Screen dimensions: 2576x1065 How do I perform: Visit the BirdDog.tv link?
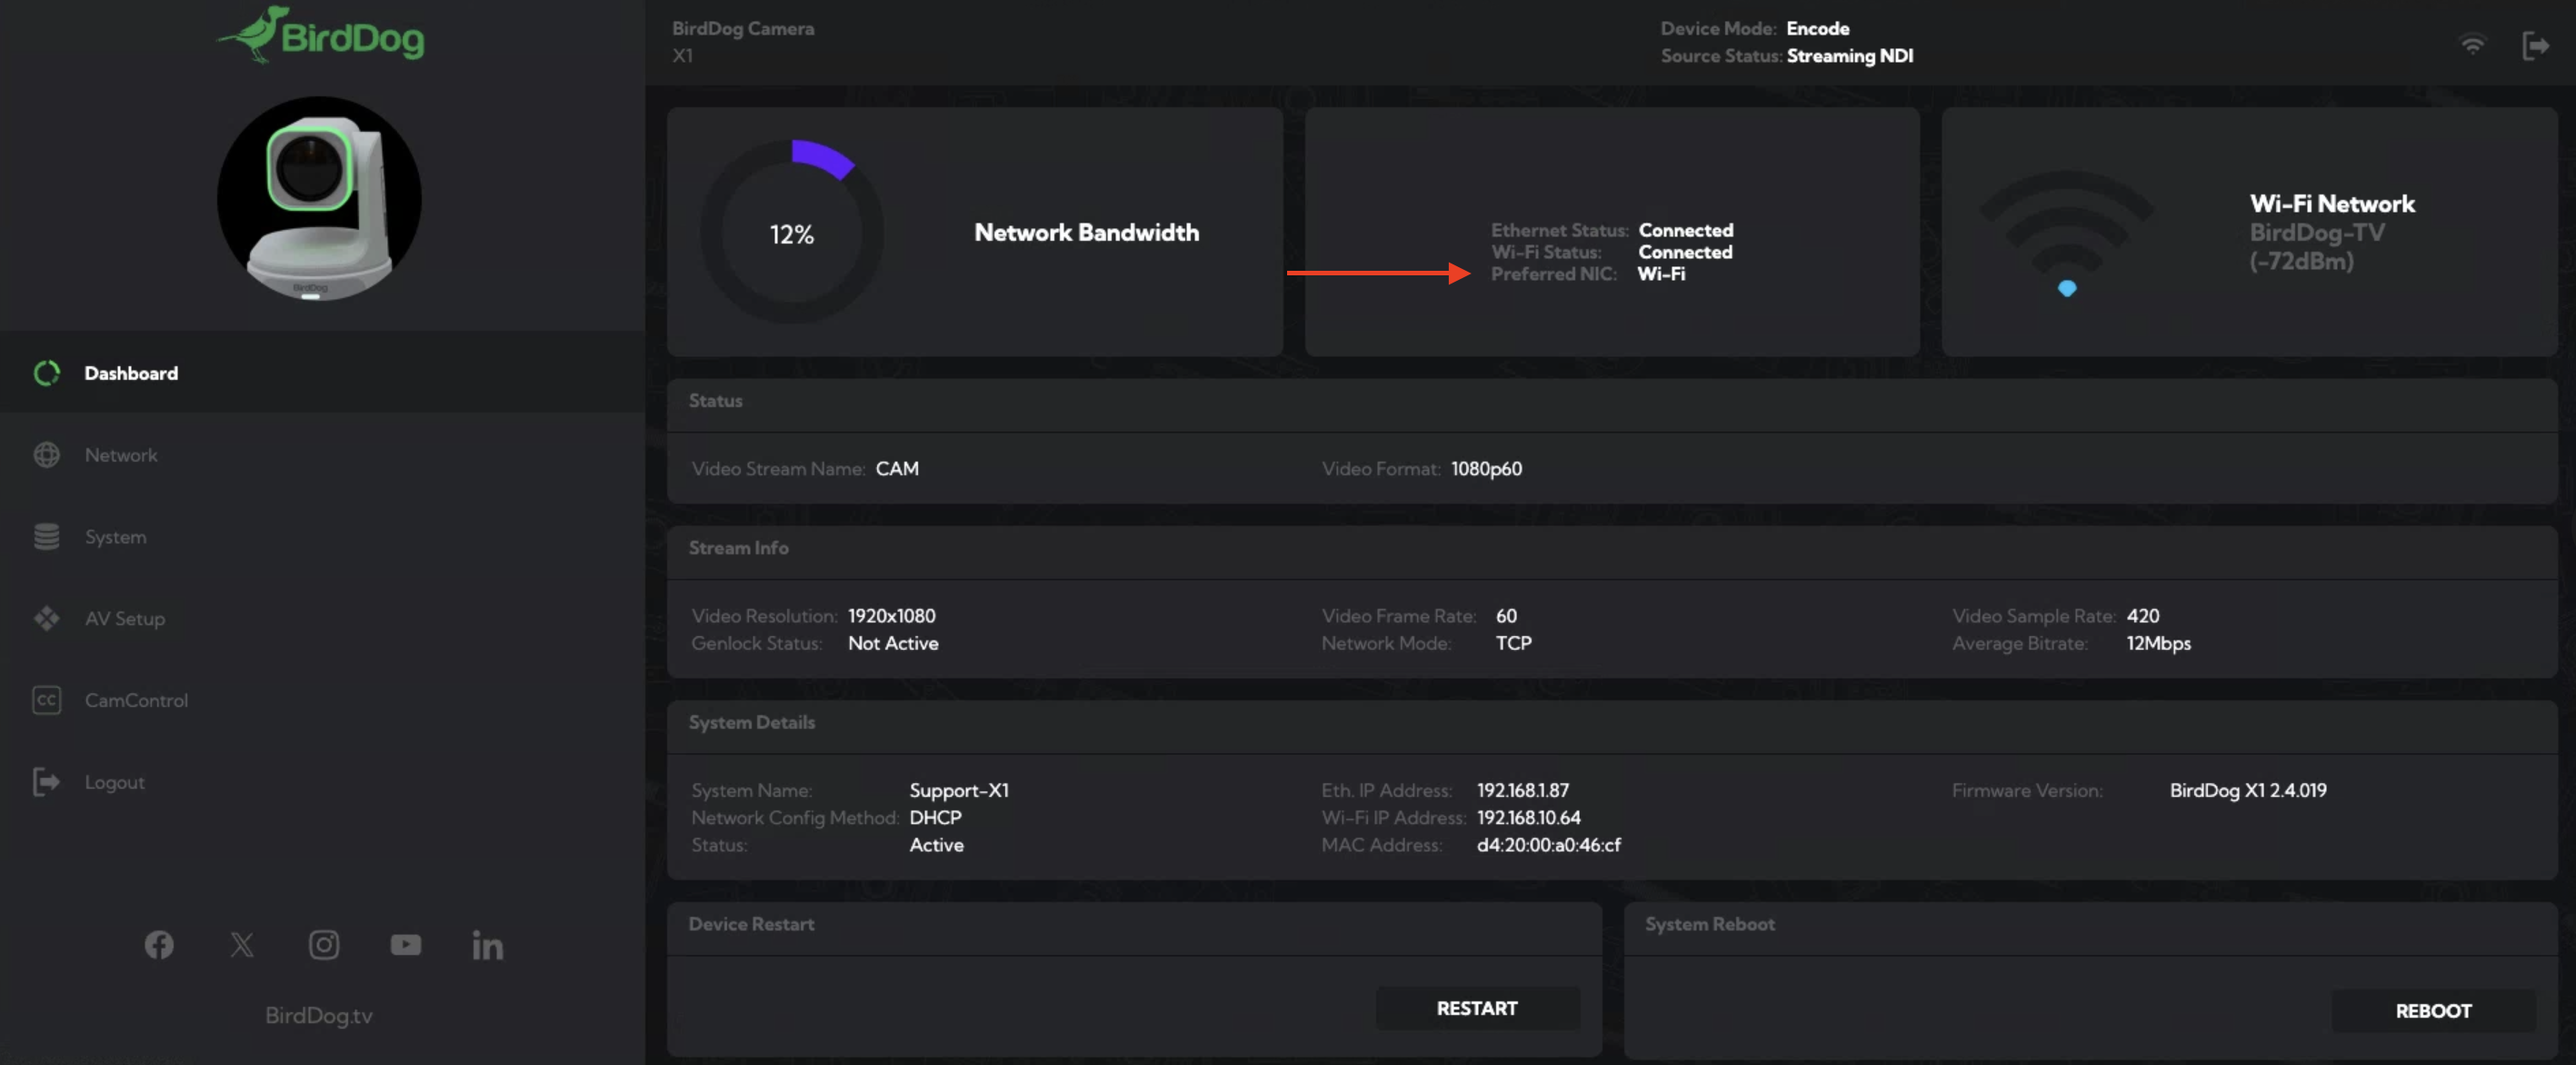(x=318, y=1015)
